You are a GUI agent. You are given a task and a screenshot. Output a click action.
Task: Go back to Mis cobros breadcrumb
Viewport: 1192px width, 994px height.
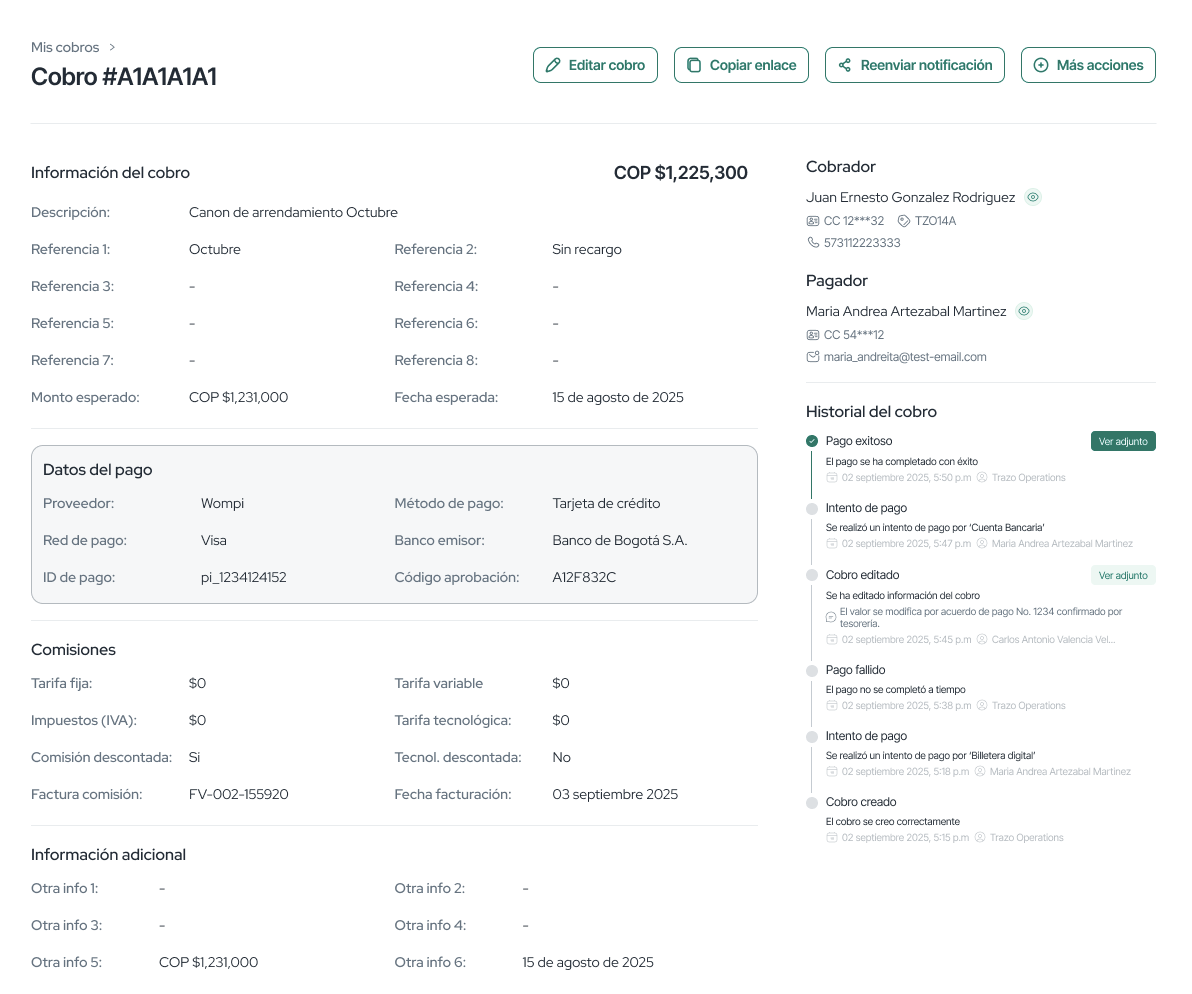[x=65, y=47]
